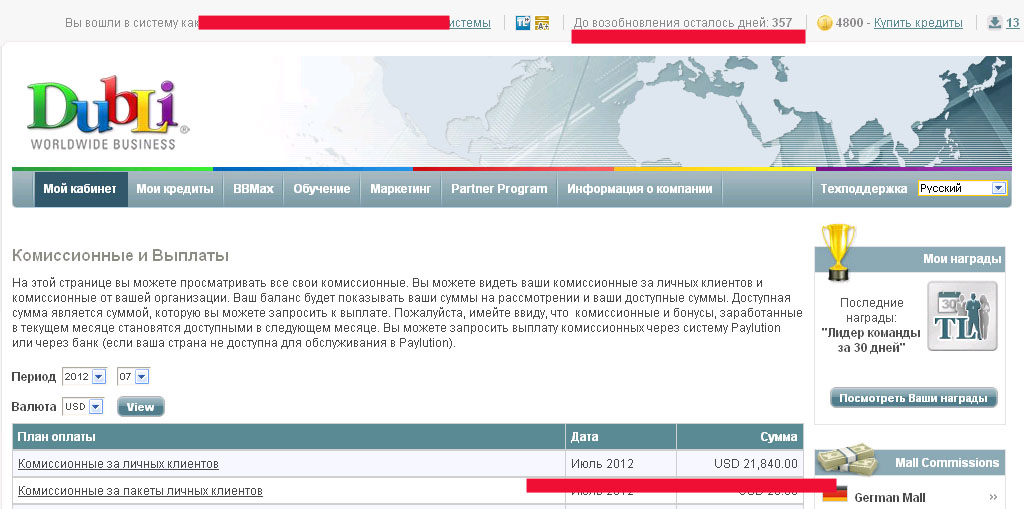
Task: Click the German flag icon
Action: click(834, 495)
